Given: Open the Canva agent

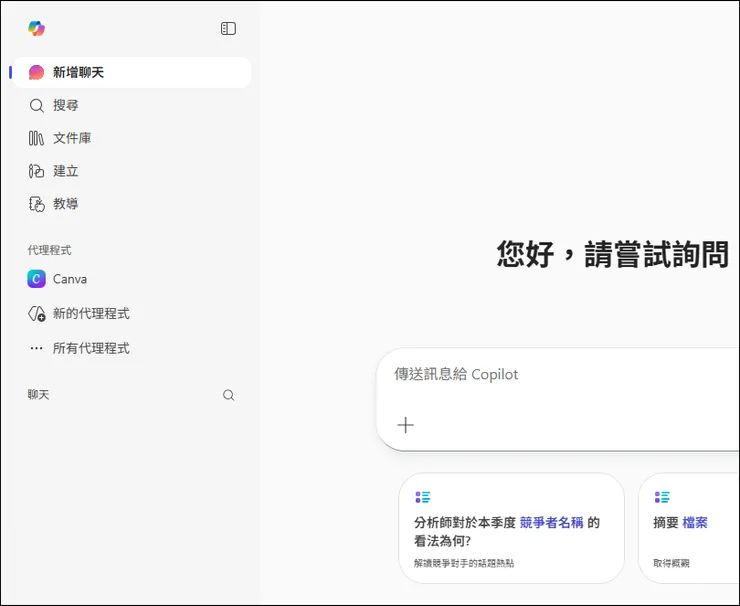Looking at the screenshot, I should [133, 279].
